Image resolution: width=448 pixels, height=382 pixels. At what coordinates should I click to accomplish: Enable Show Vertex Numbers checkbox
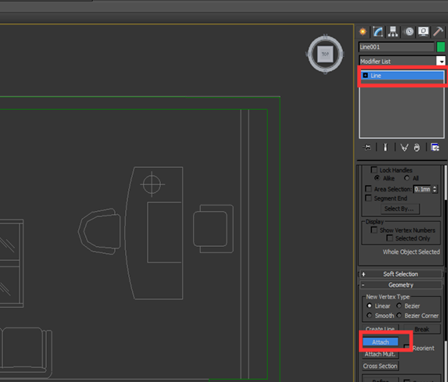point(374,230)
